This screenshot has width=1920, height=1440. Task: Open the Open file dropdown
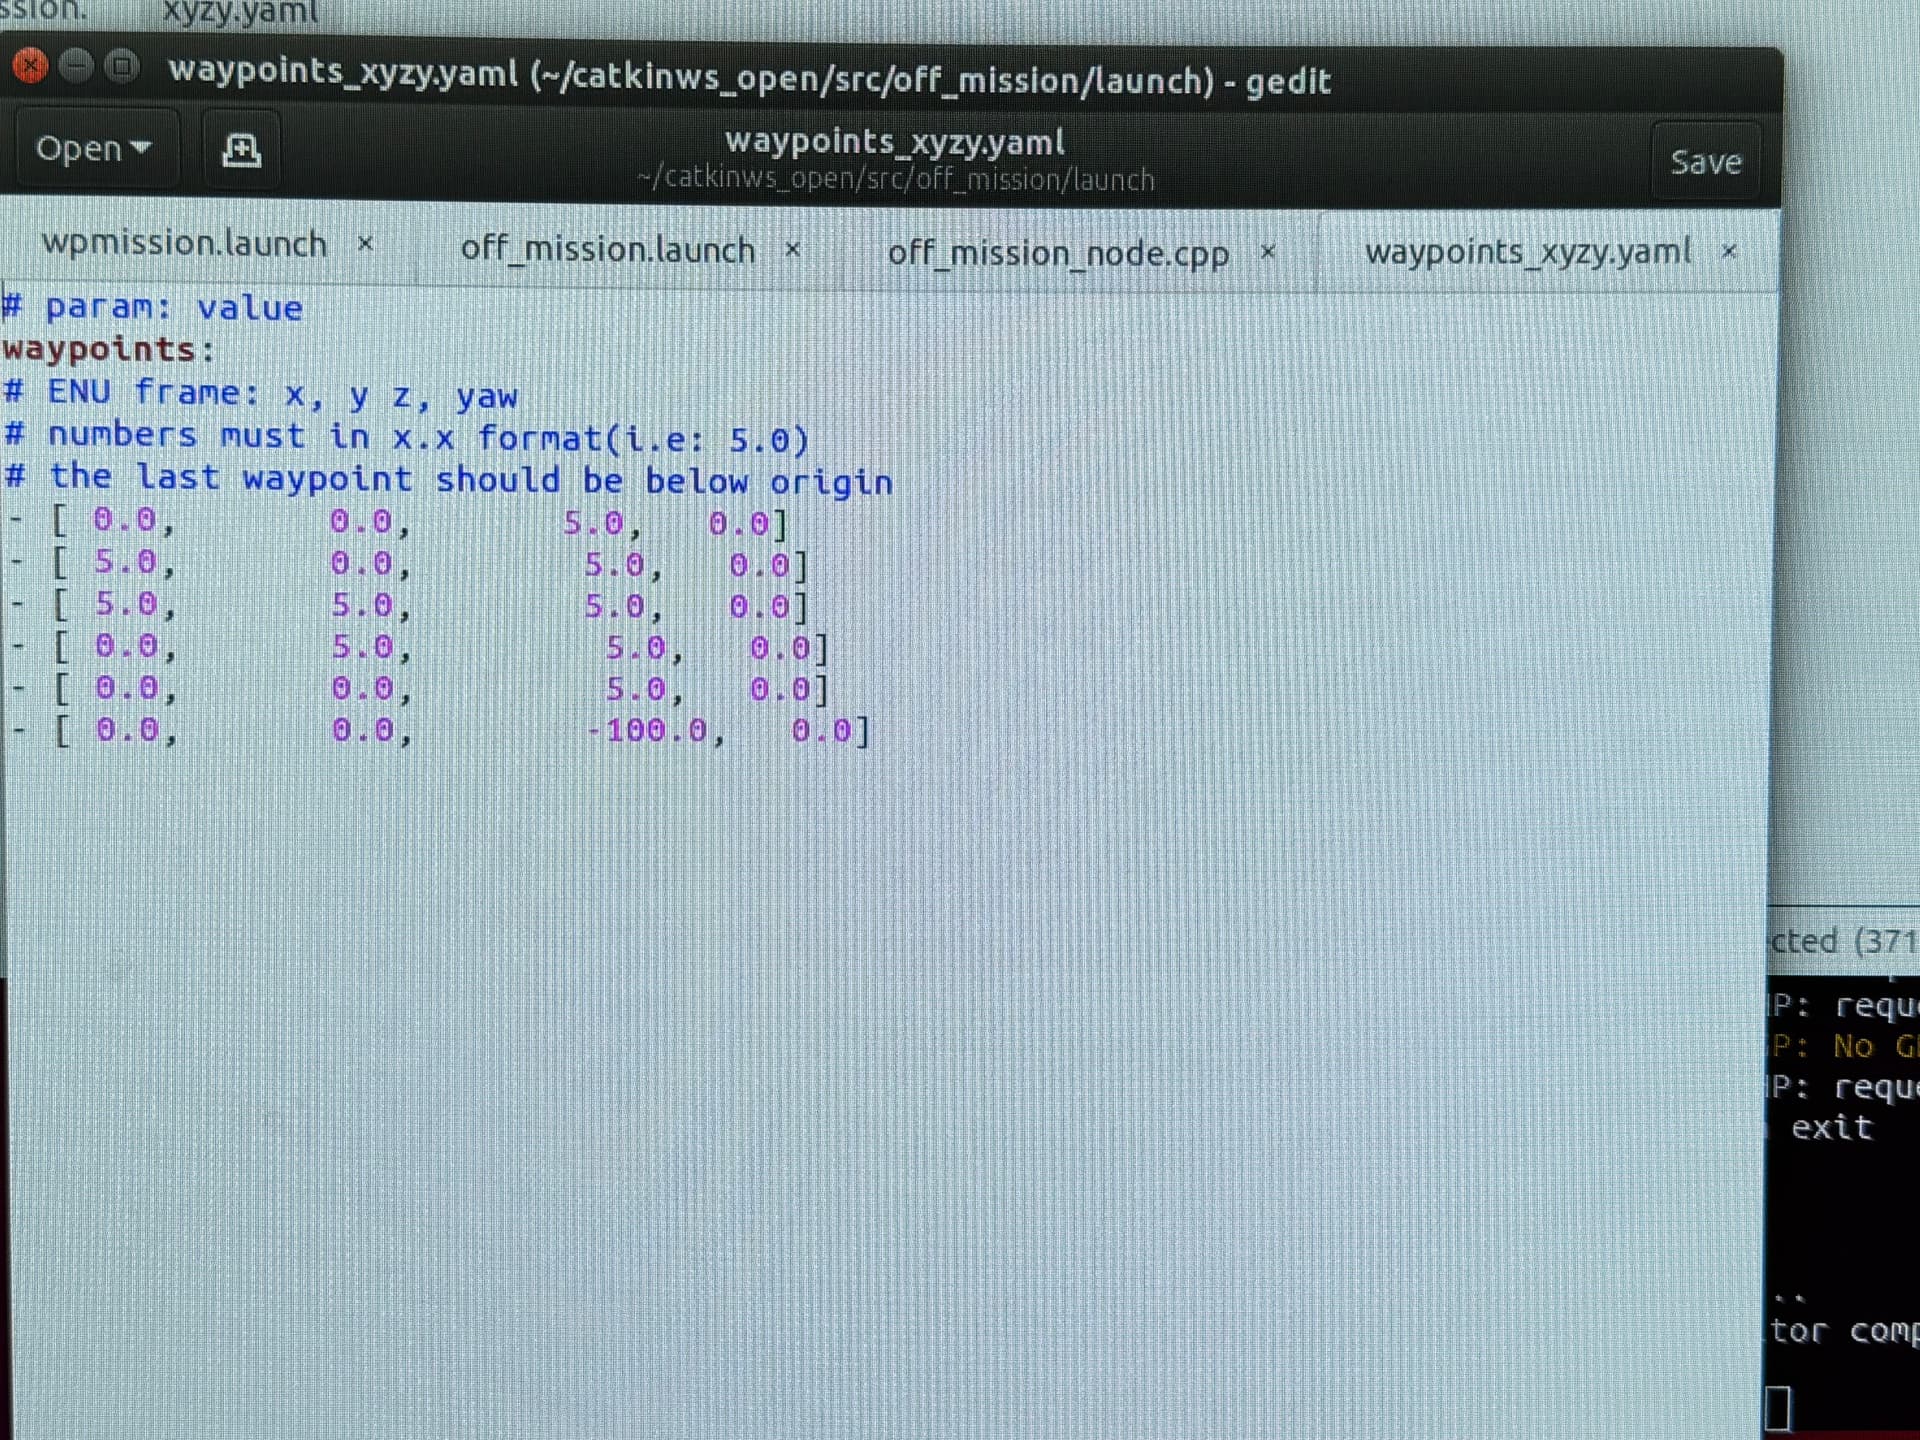click(93, 149)
